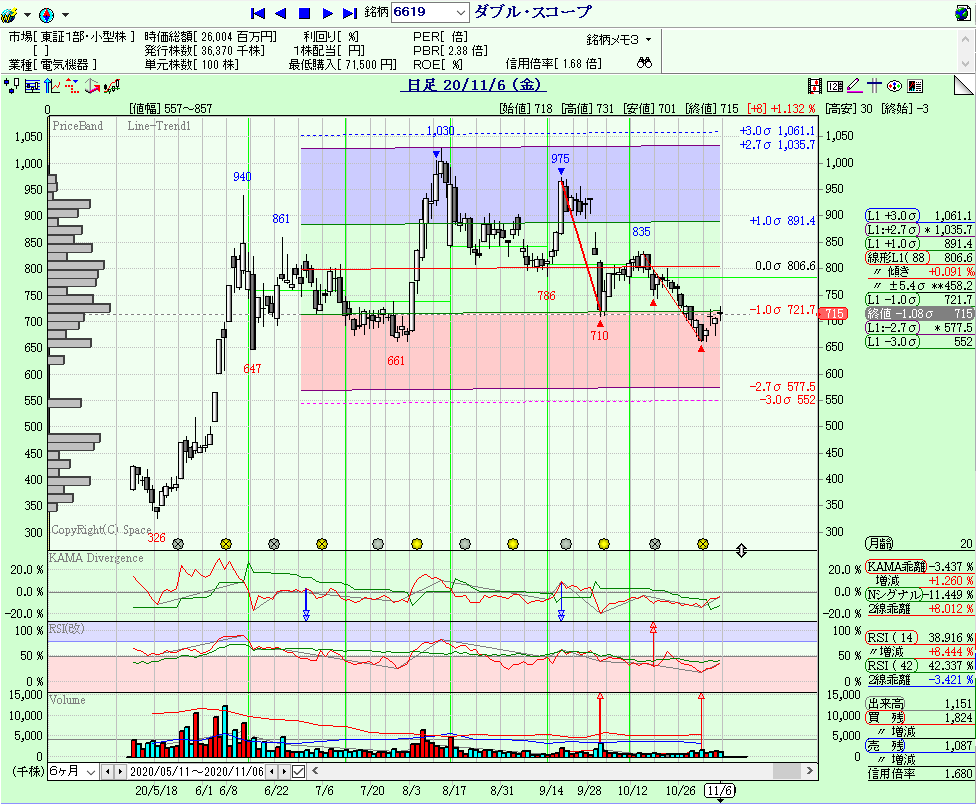Jump to the first stock record

(257, 13)
